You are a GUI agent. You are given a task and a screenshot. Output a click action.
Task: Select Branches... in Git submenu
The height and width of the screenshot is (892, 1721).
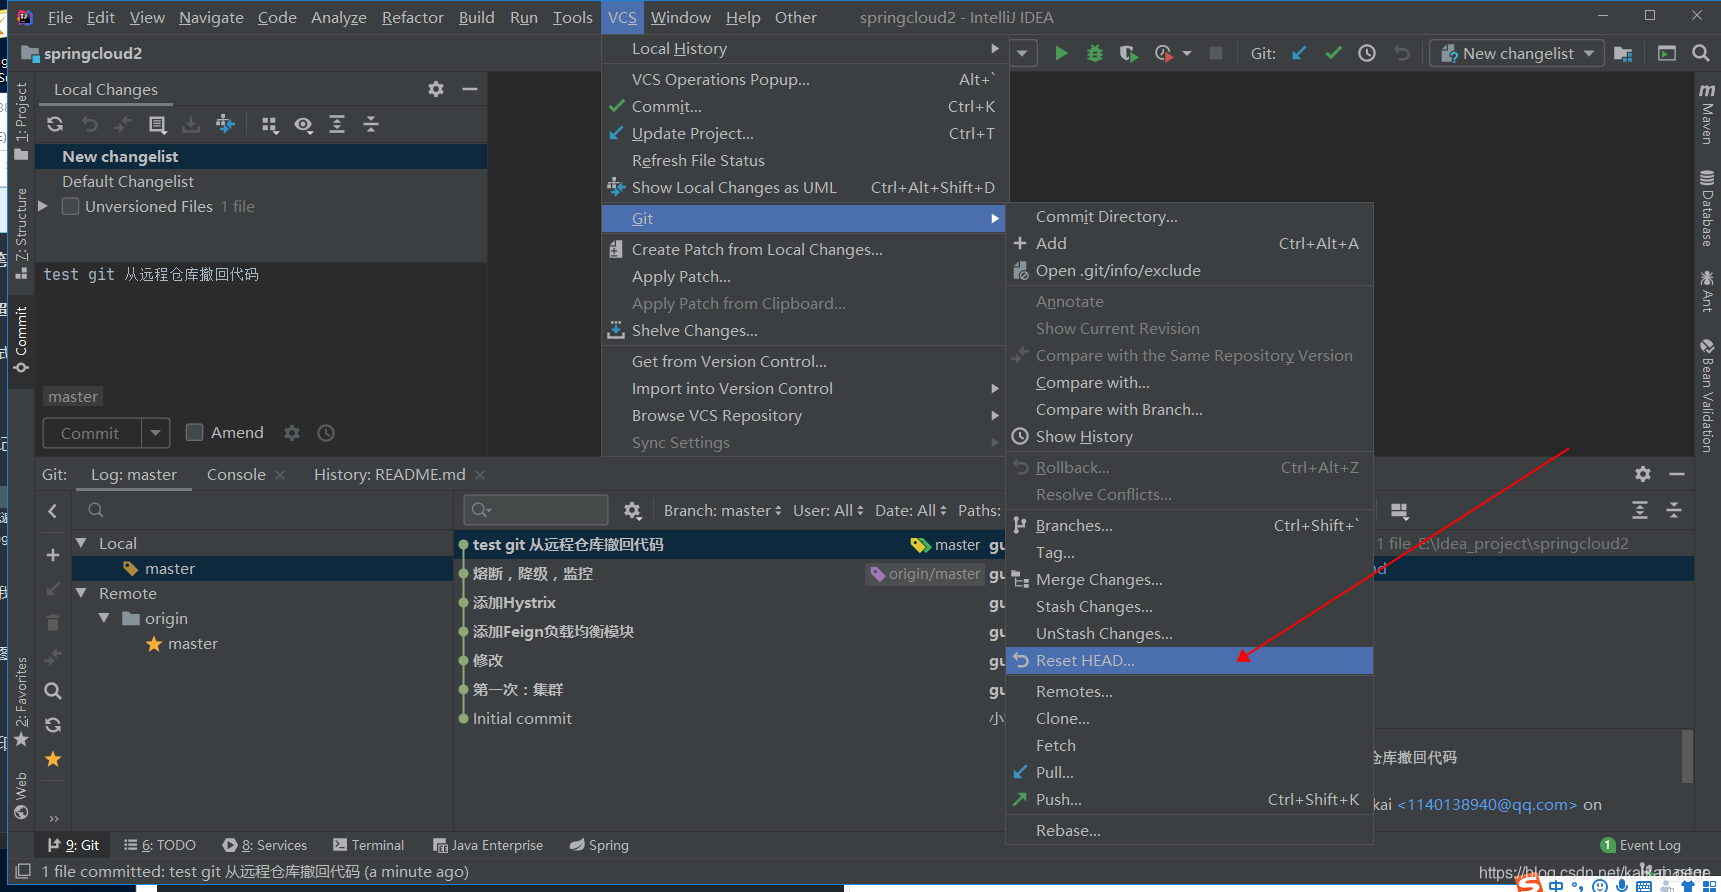(x=1189, y=525)
